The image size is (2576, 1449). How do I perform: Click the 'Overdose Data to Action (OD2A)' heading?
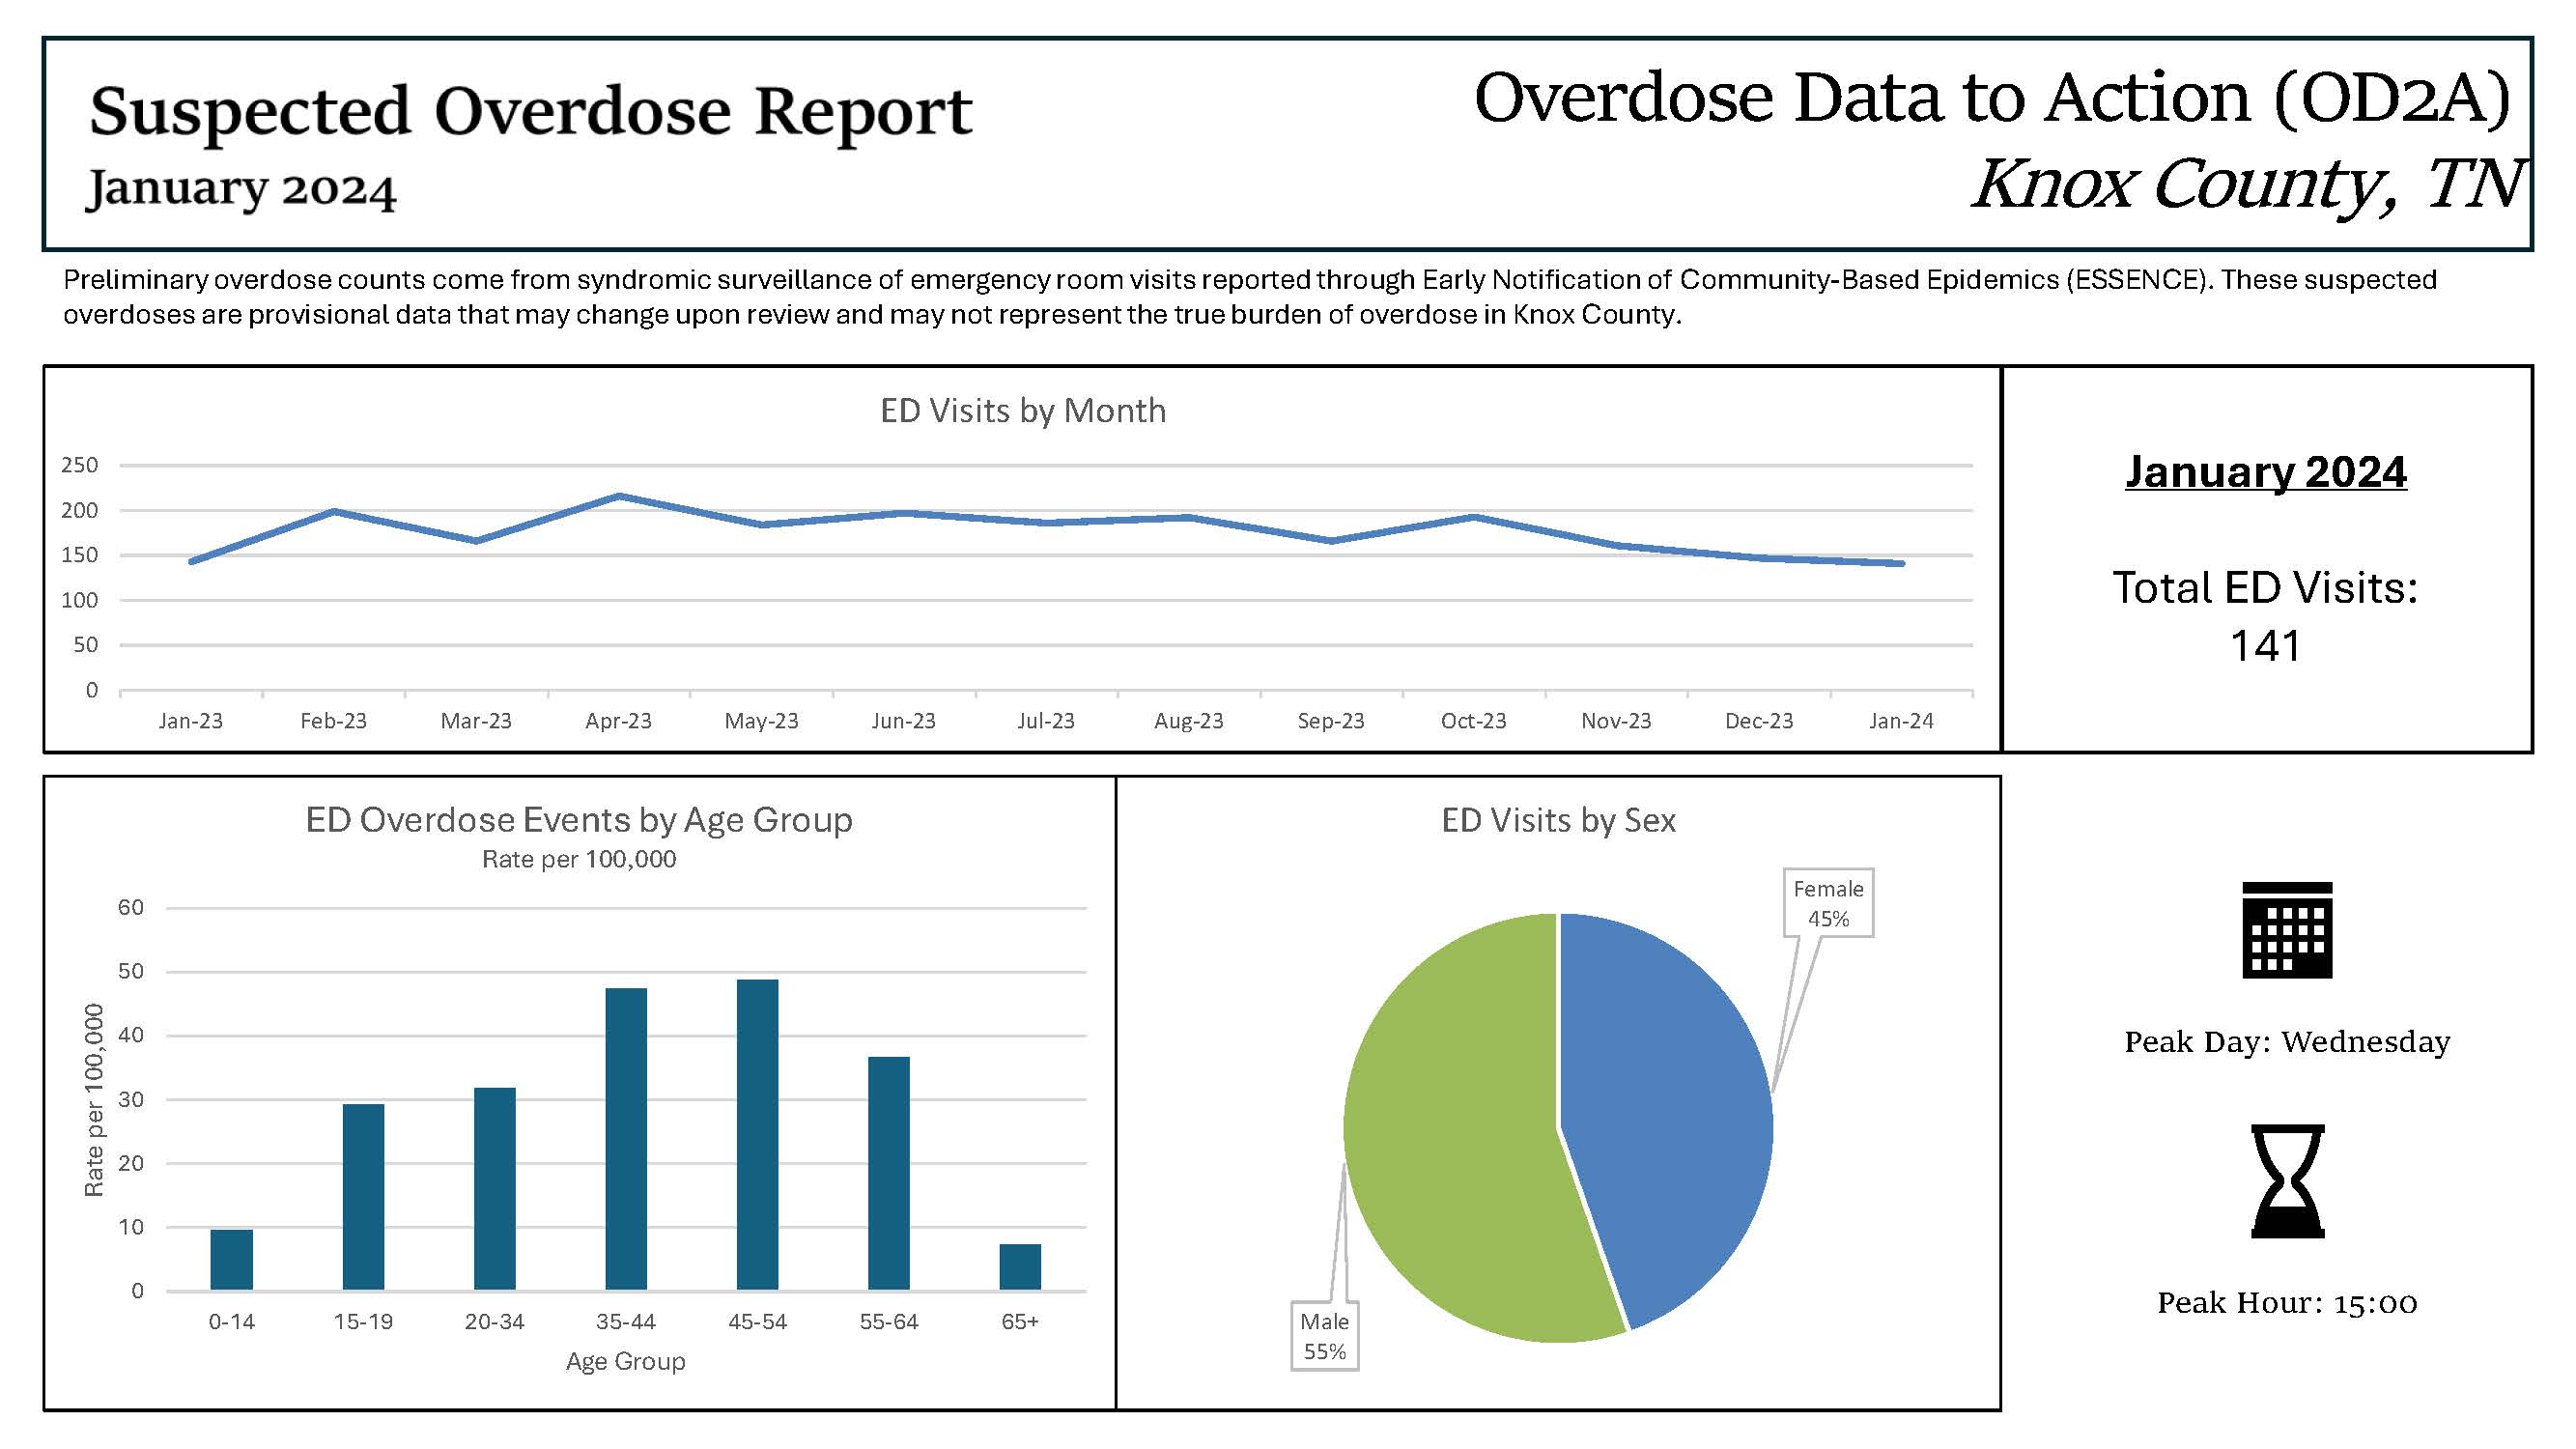click(1993, 98)
